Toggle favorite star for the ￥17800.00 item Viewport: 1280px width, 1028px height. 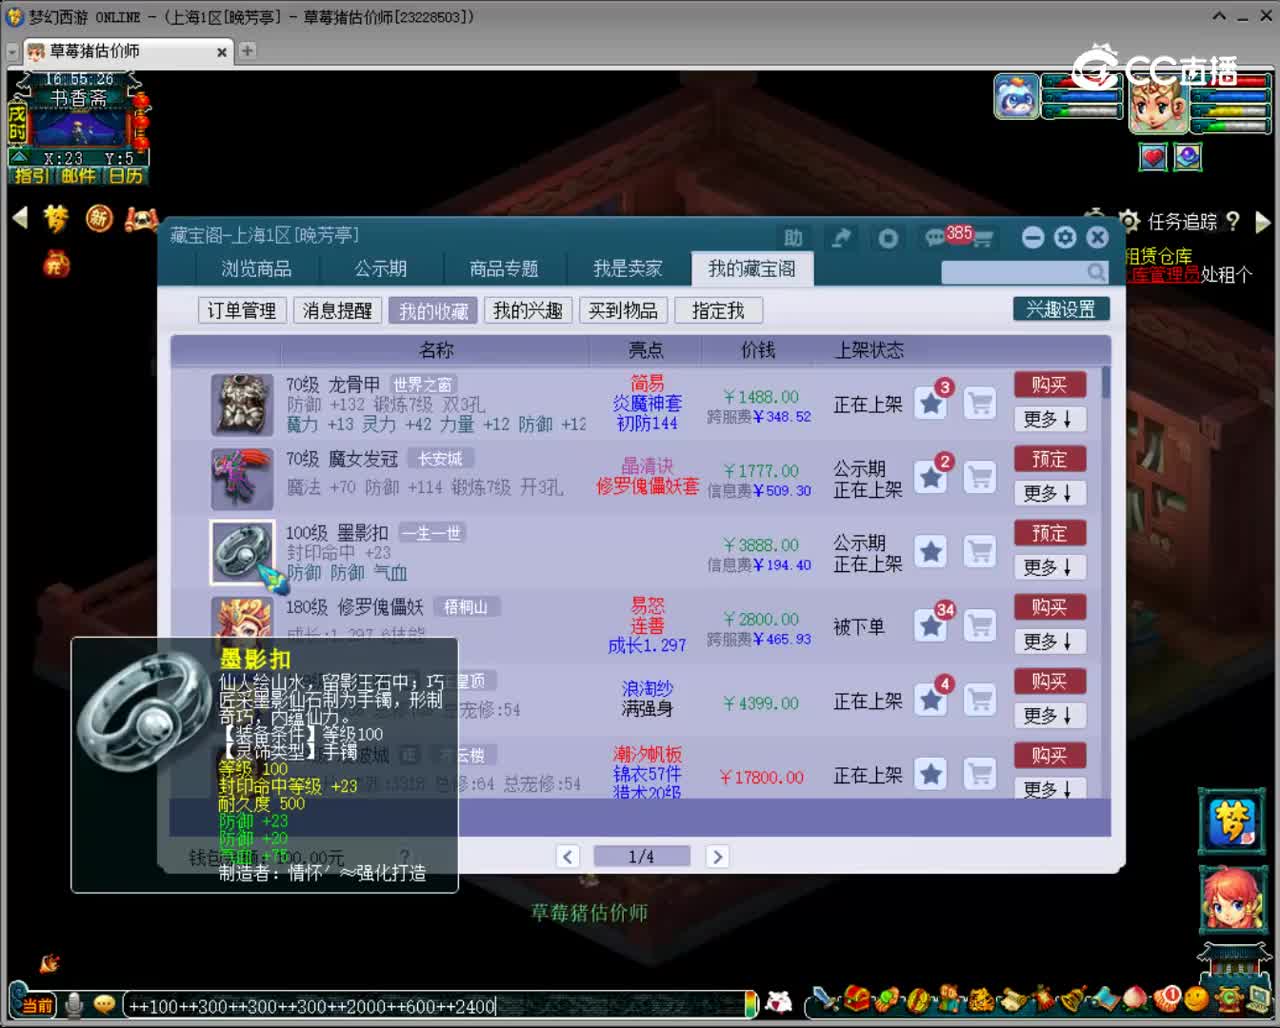(931, 774)
